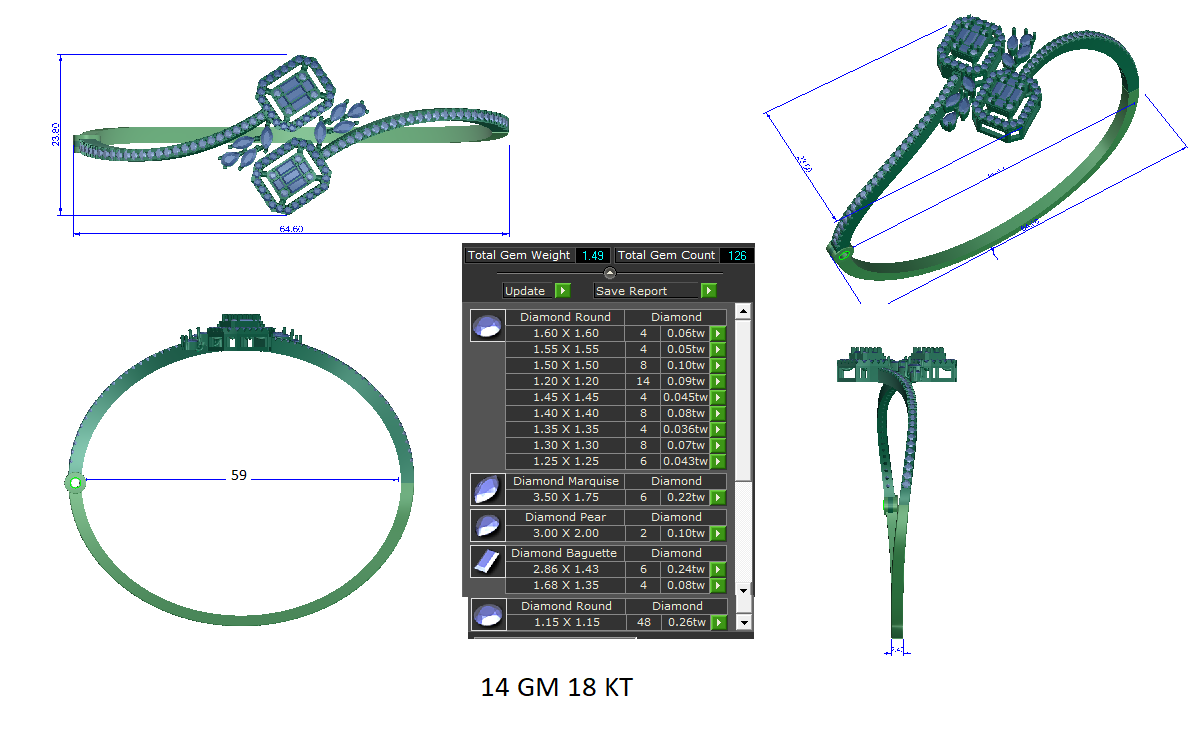
Task: Click the Total Gem Weight value field
Action: (593, 256)
